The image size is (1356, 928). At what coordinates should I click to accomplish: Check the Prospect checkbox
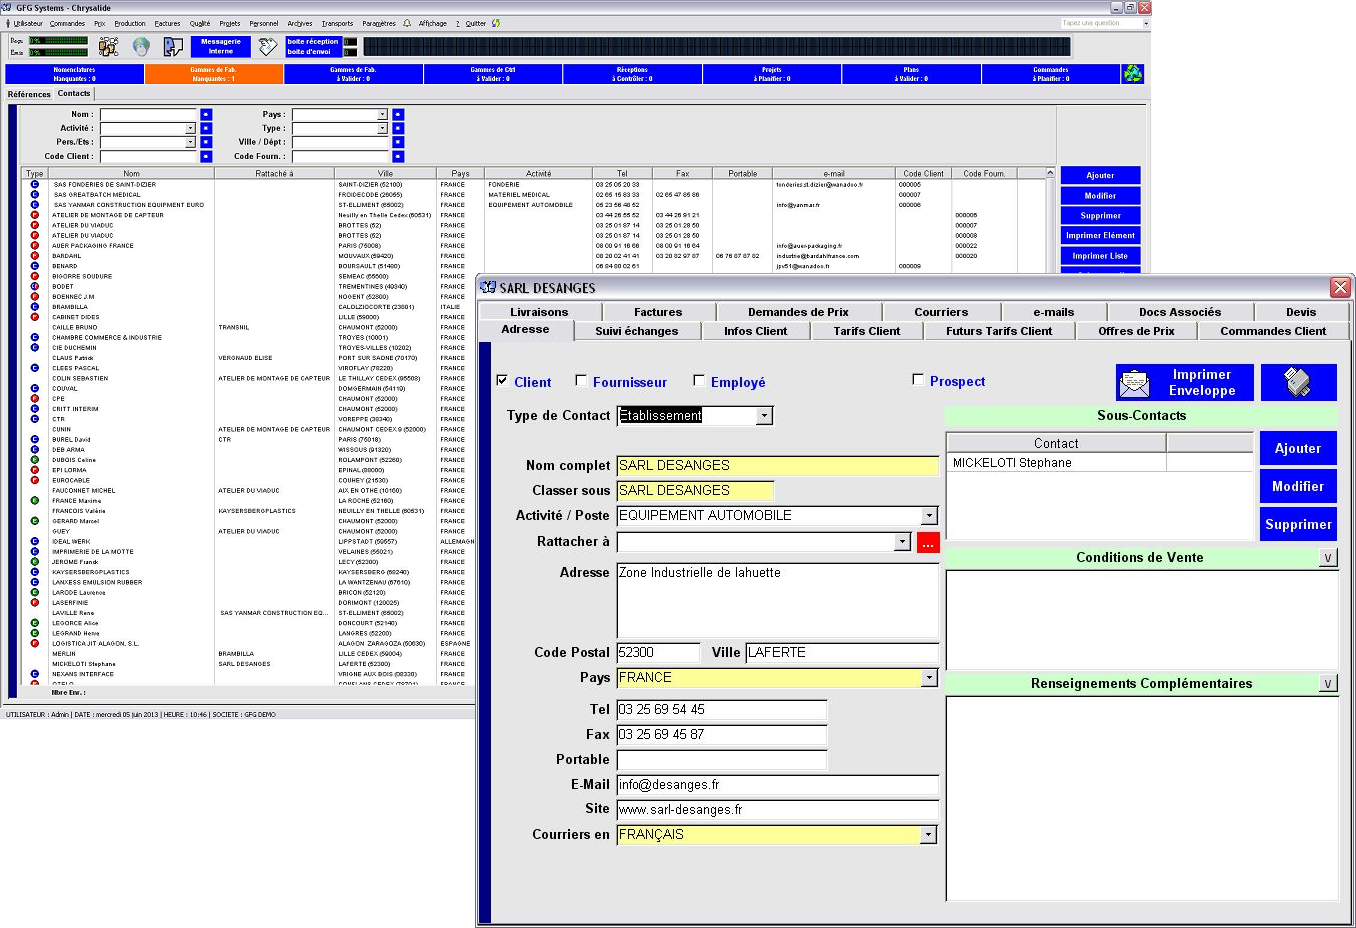tap(918, 380)
